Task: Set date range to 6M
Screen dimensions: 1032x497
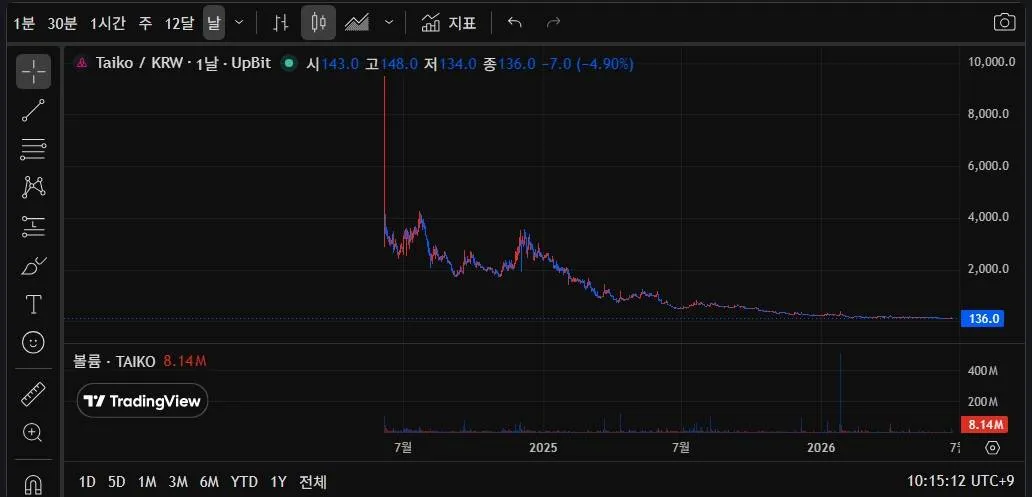Action: [x=209, y=482]
